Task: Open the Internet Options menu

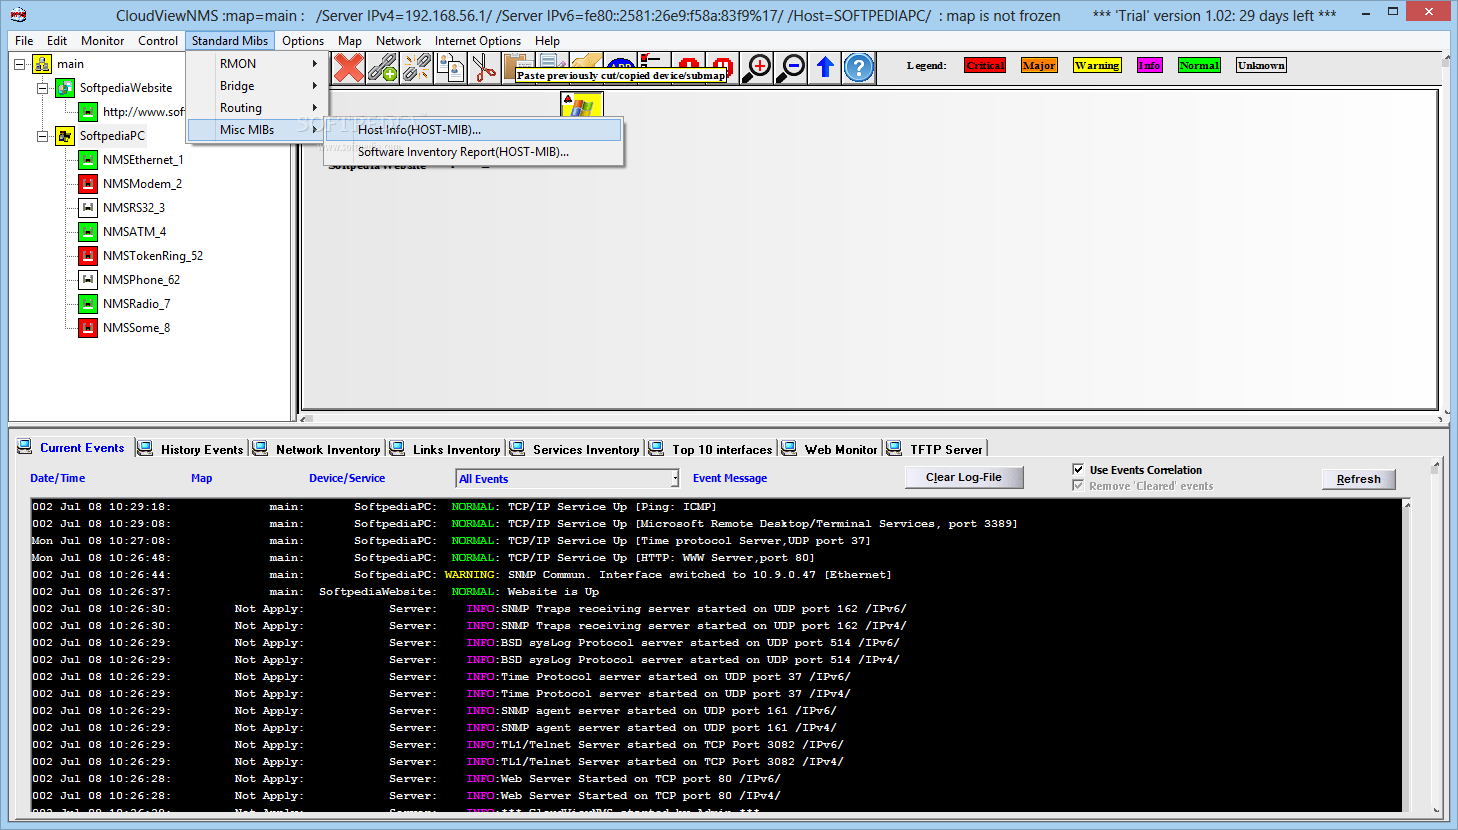Action: 478,41
